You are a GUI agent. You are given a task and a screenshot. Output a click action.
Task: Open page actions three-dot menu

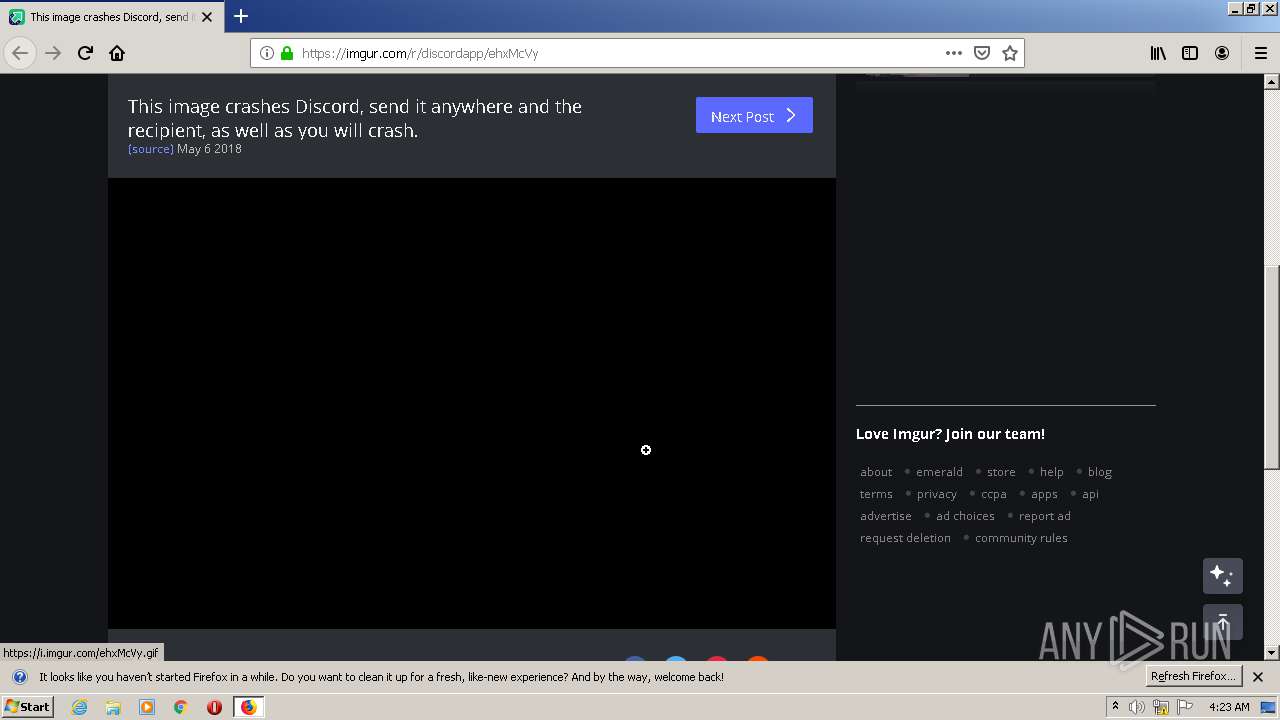[954, 53]
